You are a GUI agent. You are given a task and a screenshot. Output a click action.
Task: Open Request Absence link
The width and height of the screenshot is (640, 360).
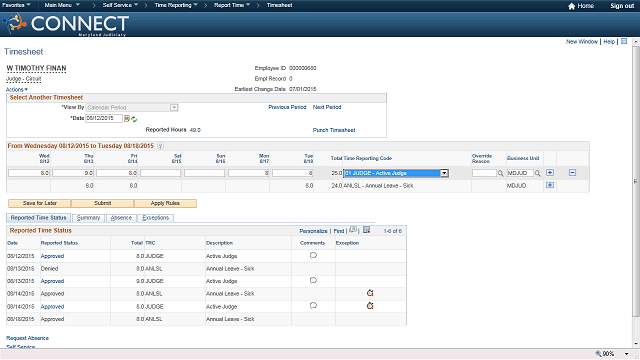(27, 338)
